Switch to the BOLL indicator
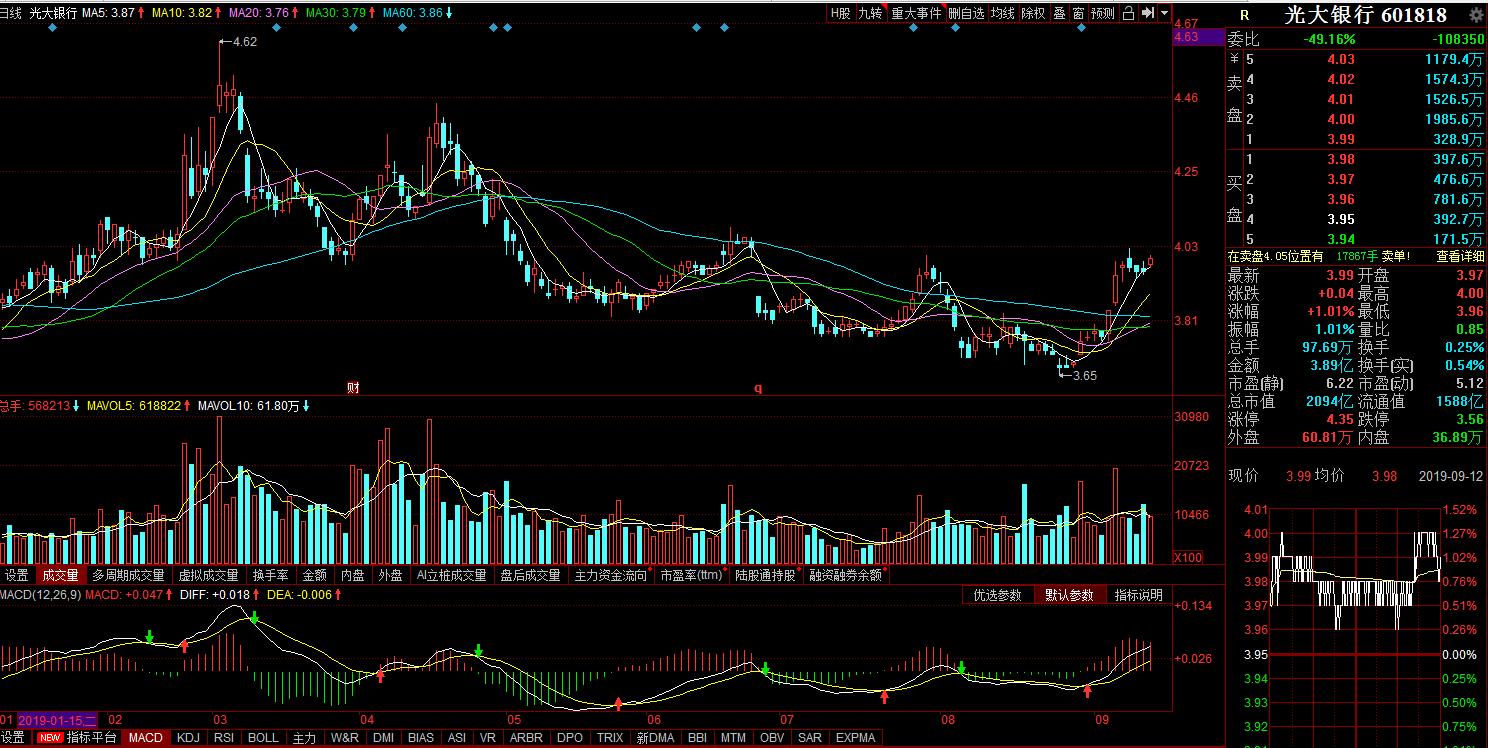This screenshot has height=748, width=1488. click(263, 738)
